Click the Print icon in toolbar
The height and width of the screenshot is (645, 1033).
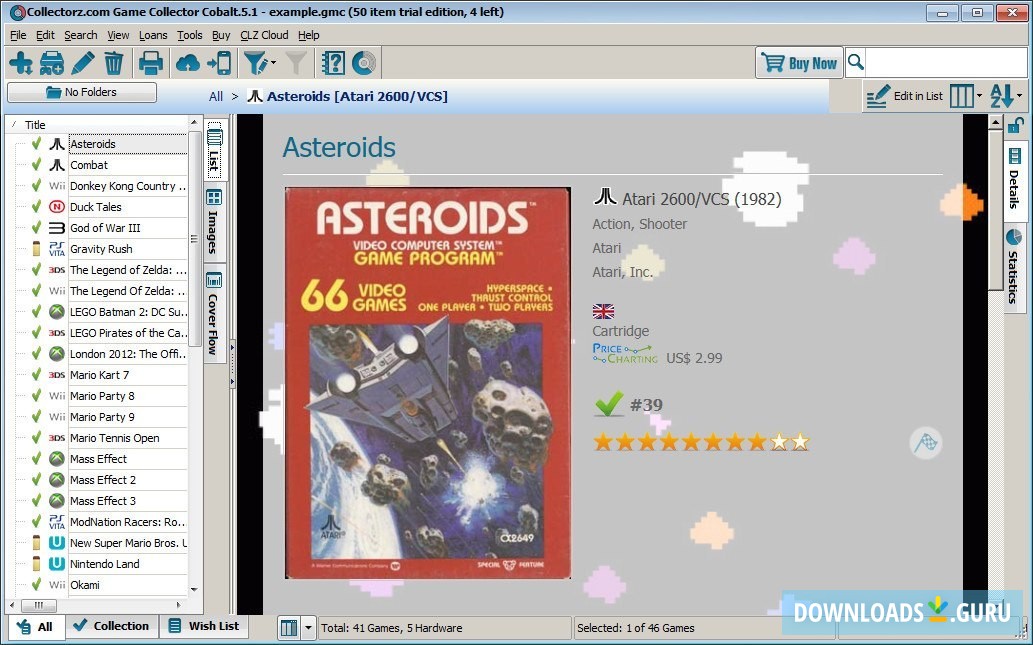150,63
